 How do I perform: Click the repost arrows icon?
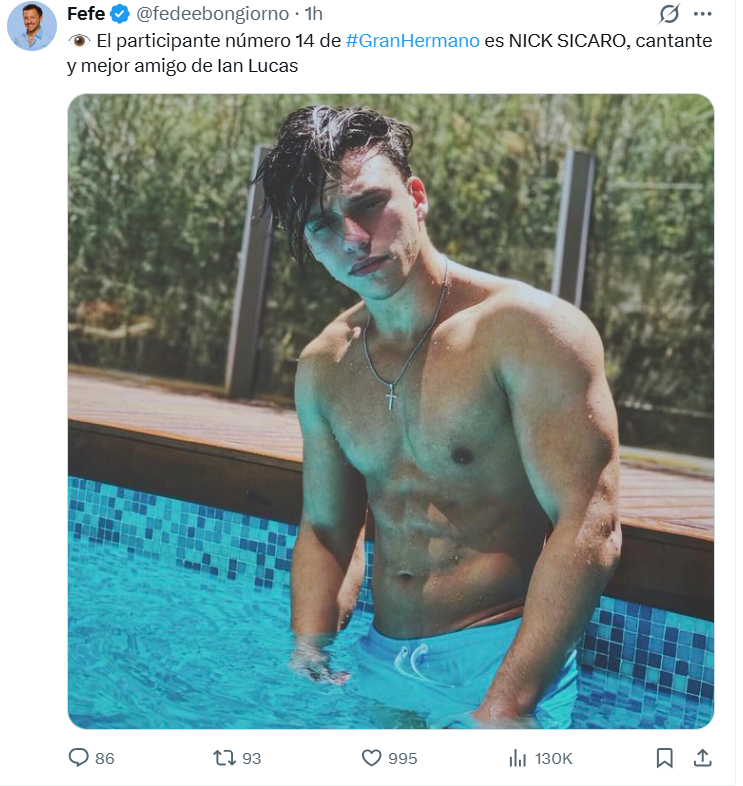(x=225, y=758)
